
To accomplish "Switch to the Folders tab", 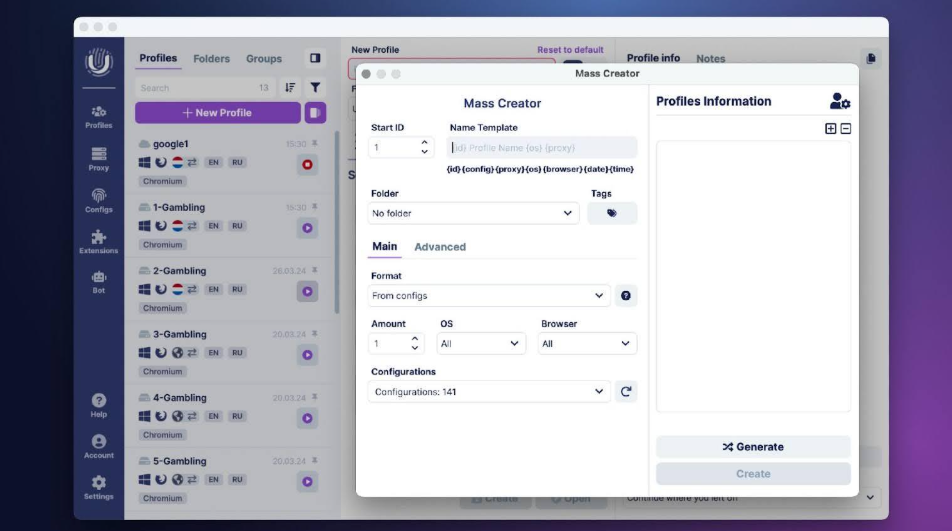I will pyautogui.click(x=211, y=59).
